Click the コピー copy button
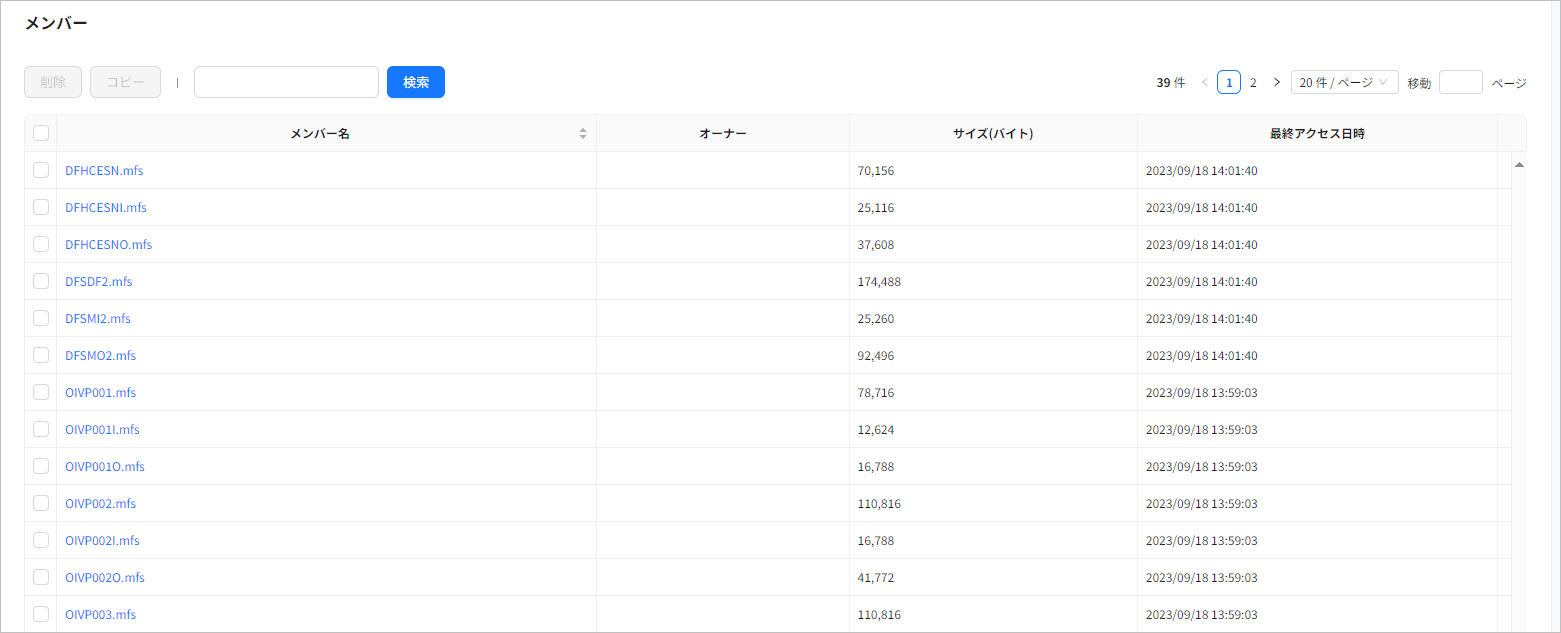The image size is (1561, 633). pyautogui.click(x=124, y=82)
